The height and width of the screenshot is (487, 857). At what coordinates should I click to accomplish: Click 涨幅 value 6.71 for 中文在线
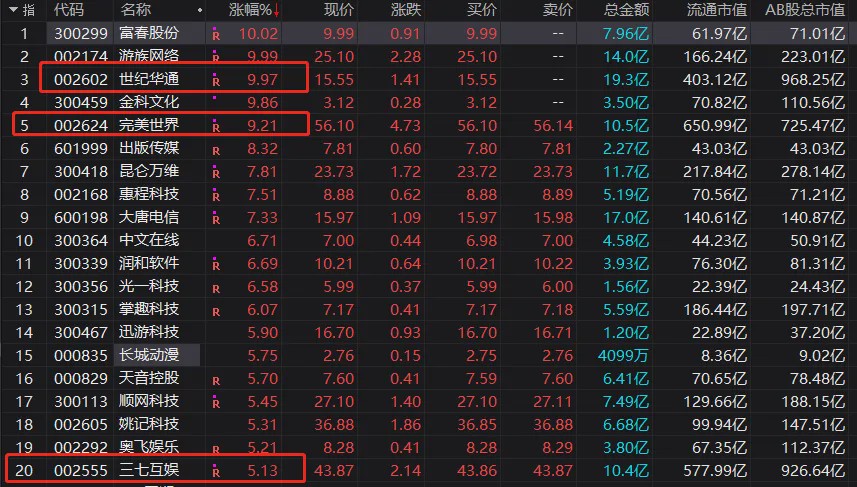point(262,240)
